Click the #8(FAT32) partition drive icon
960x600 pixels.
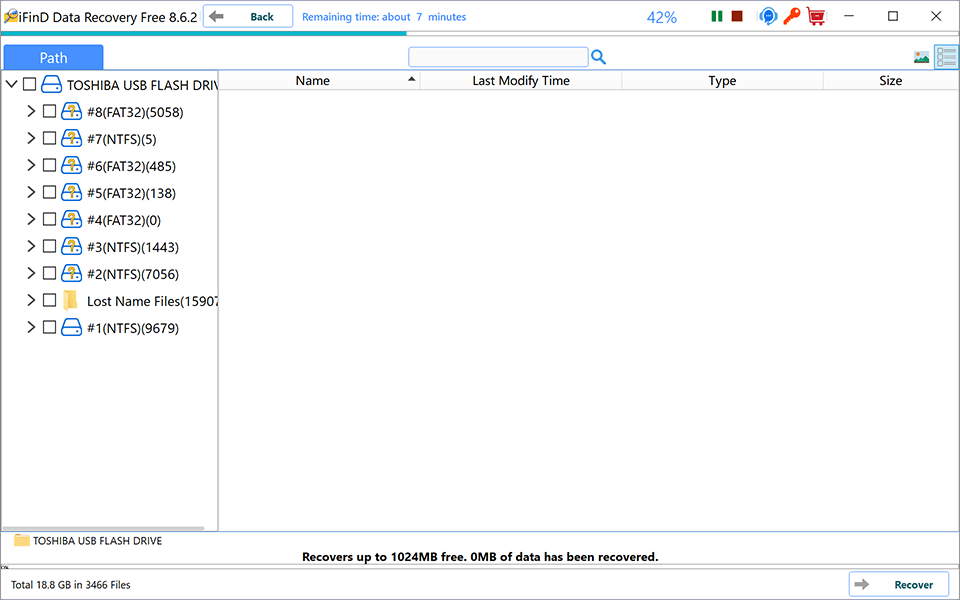(x=72, y=111)
